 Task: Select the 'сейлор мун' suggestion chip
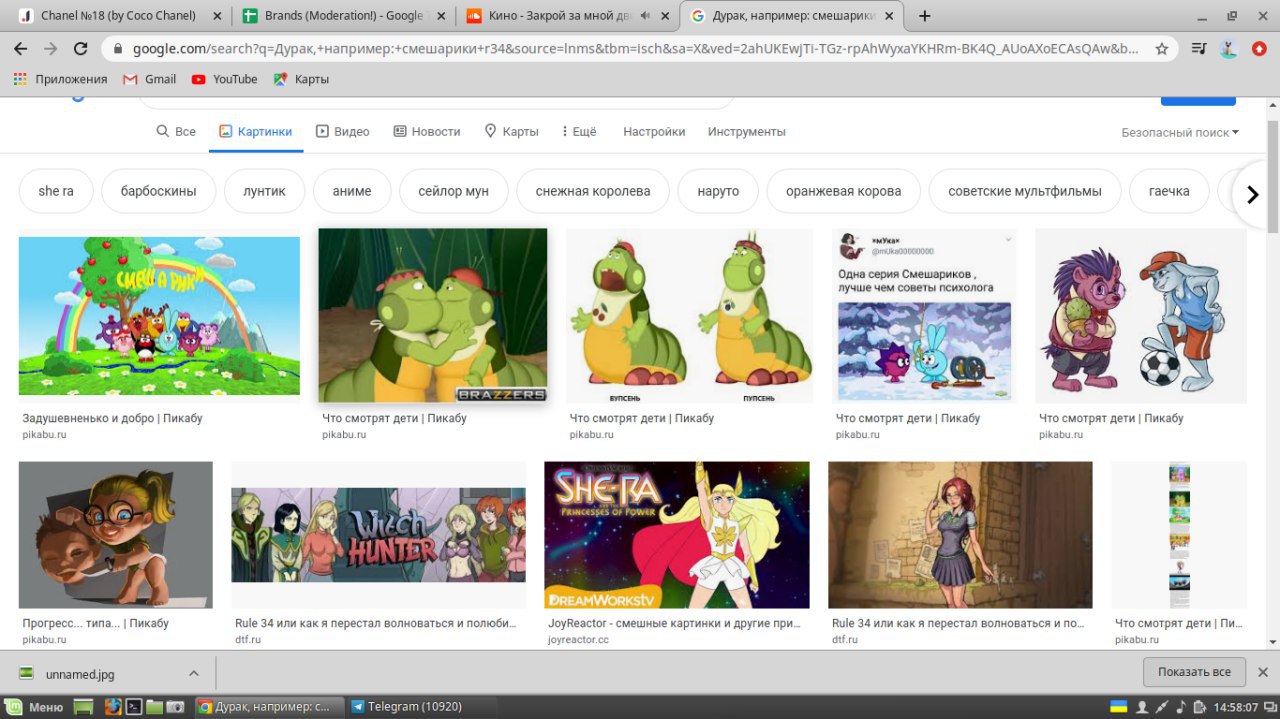coord(454,191)
